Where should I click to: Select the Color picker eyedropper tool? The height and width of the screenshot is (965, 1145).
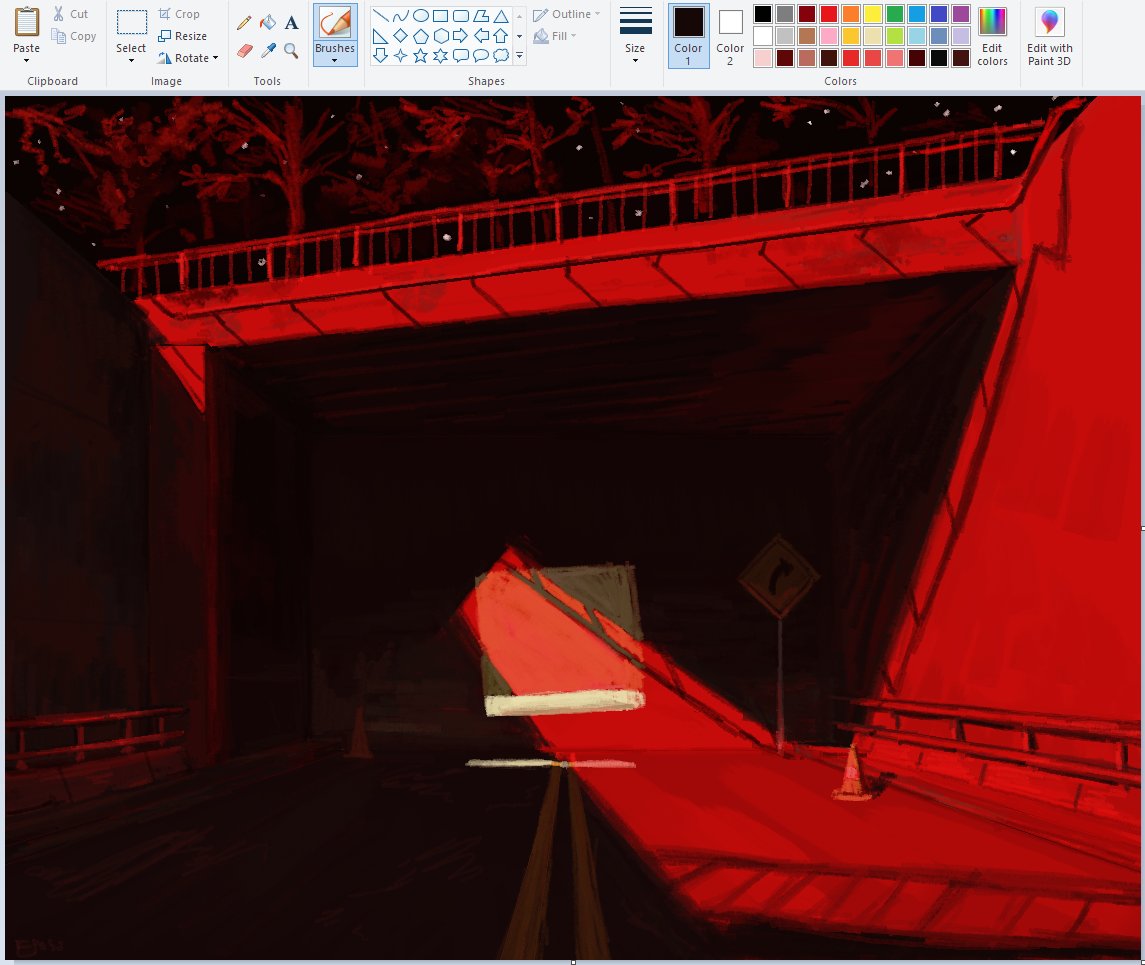(x=268, y=50)
